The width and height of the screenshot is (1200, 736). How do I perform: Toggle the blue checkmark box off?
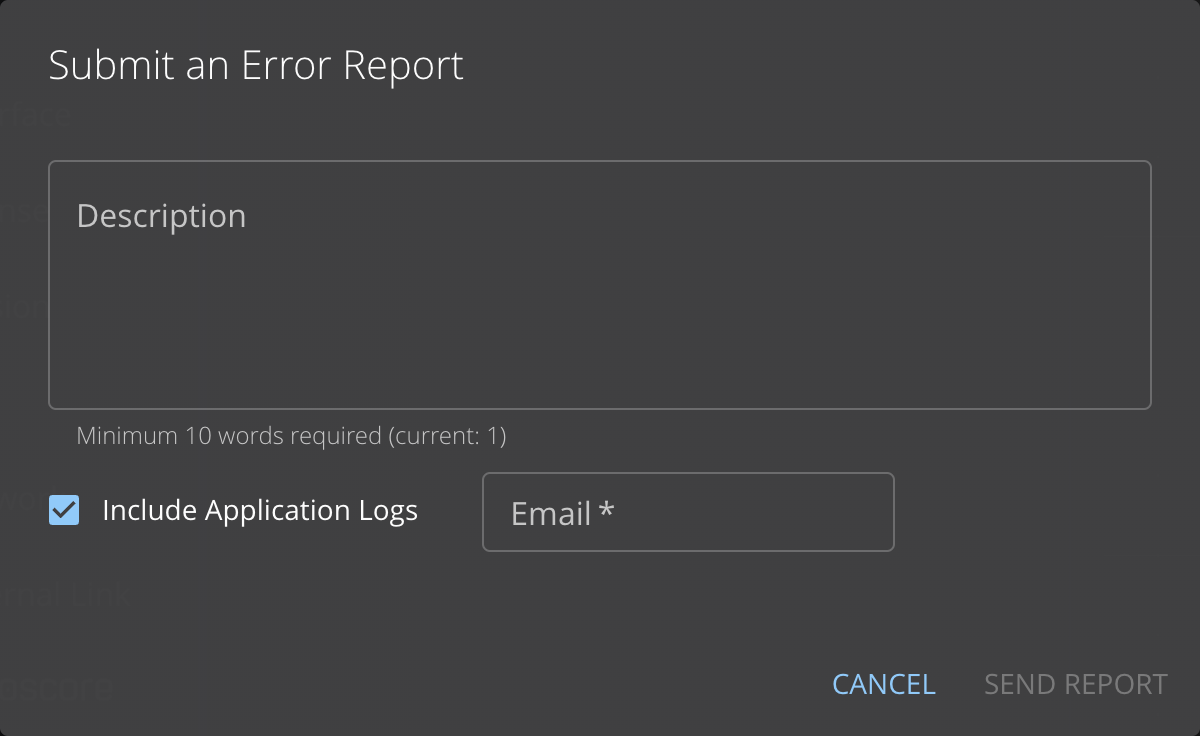click(64, 511)
